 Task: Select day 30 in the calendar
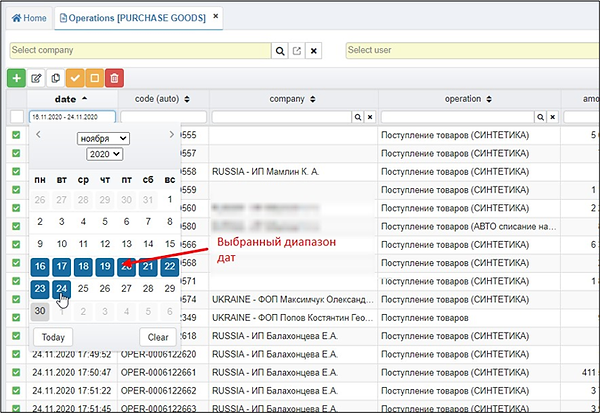tap(40, 311)
